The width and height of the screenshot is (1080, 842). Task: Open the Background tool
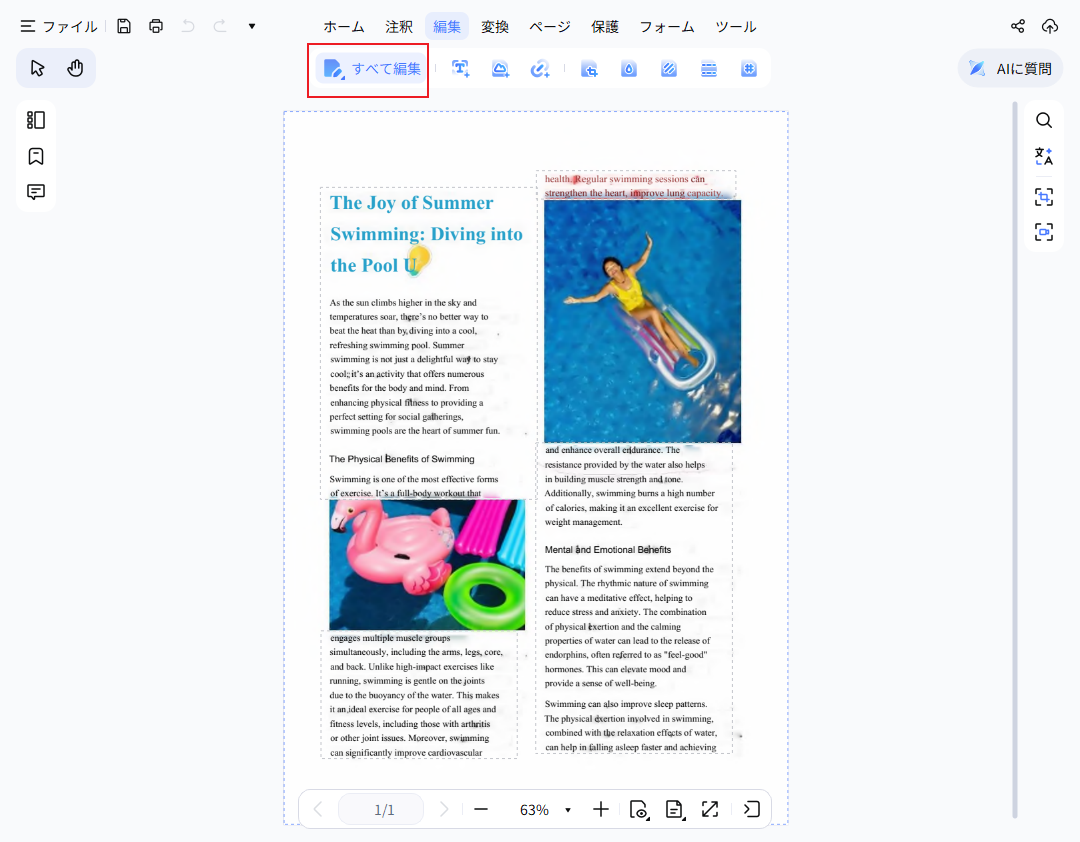click(668, 69)
